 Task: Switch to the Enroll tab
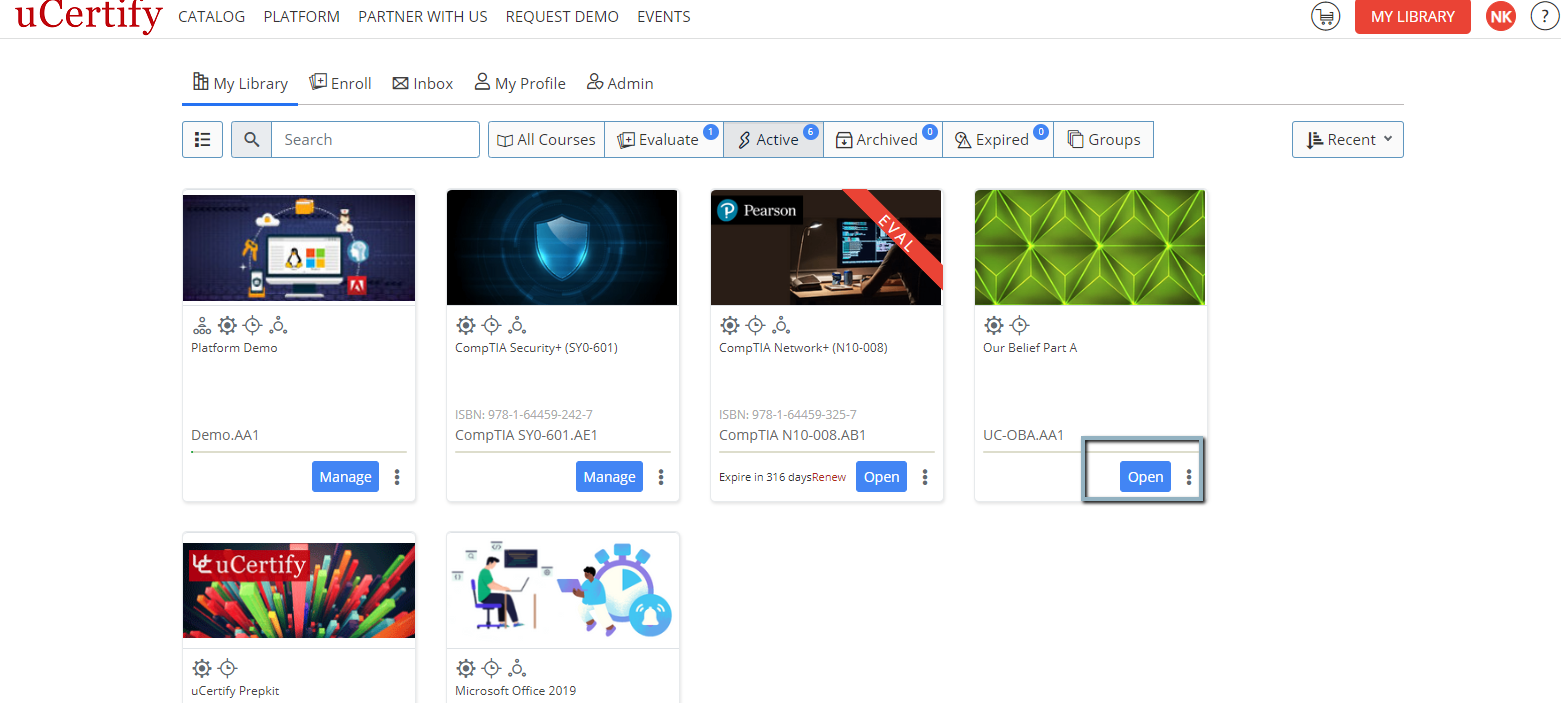[x=340, y=83]
